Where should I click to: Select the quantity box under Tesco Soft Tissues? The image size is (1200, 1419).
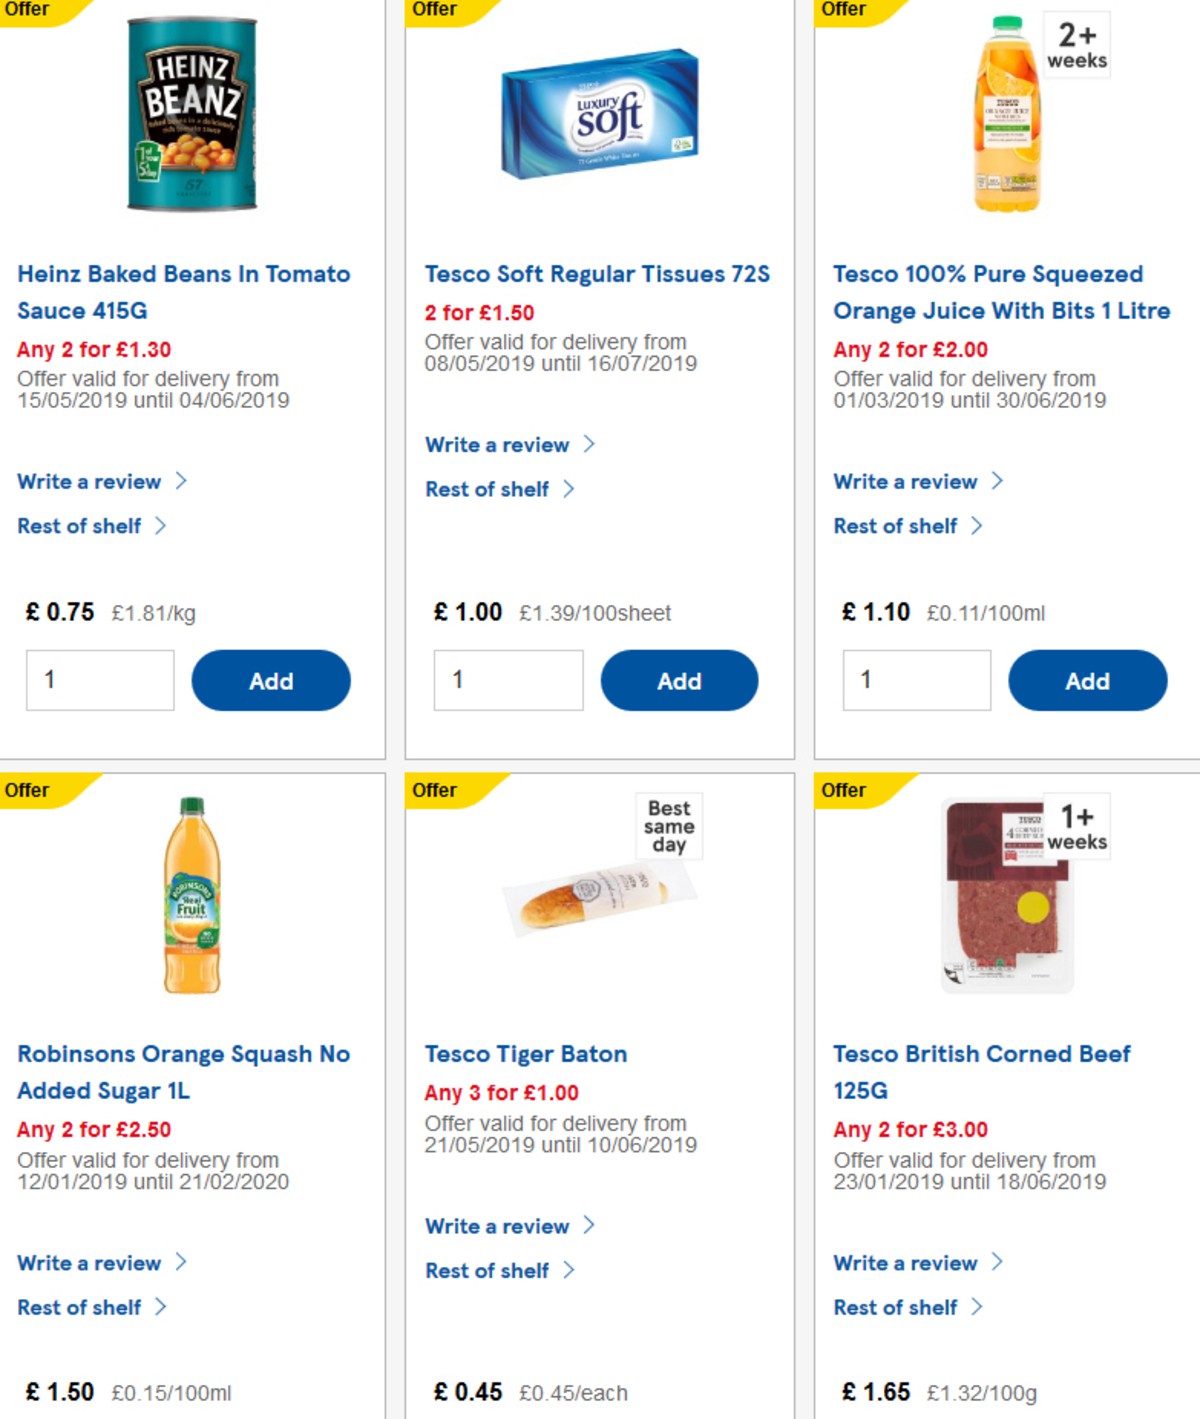tap(508, 680)
